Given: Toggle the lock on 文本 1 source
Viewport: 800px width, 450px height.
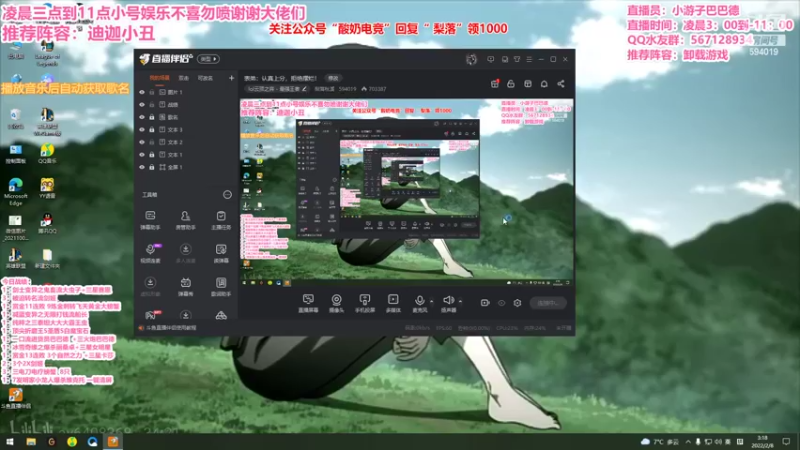Looking at the screenshot, I should (152, 155).
